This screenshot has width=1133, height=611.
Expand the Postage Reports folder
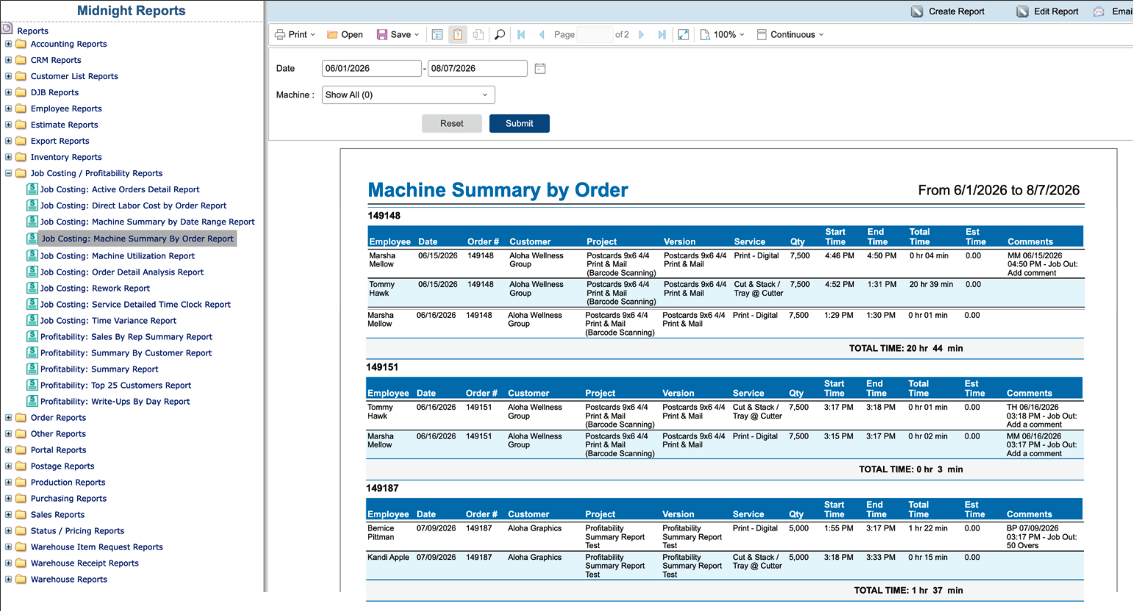(x=9, y=466)
